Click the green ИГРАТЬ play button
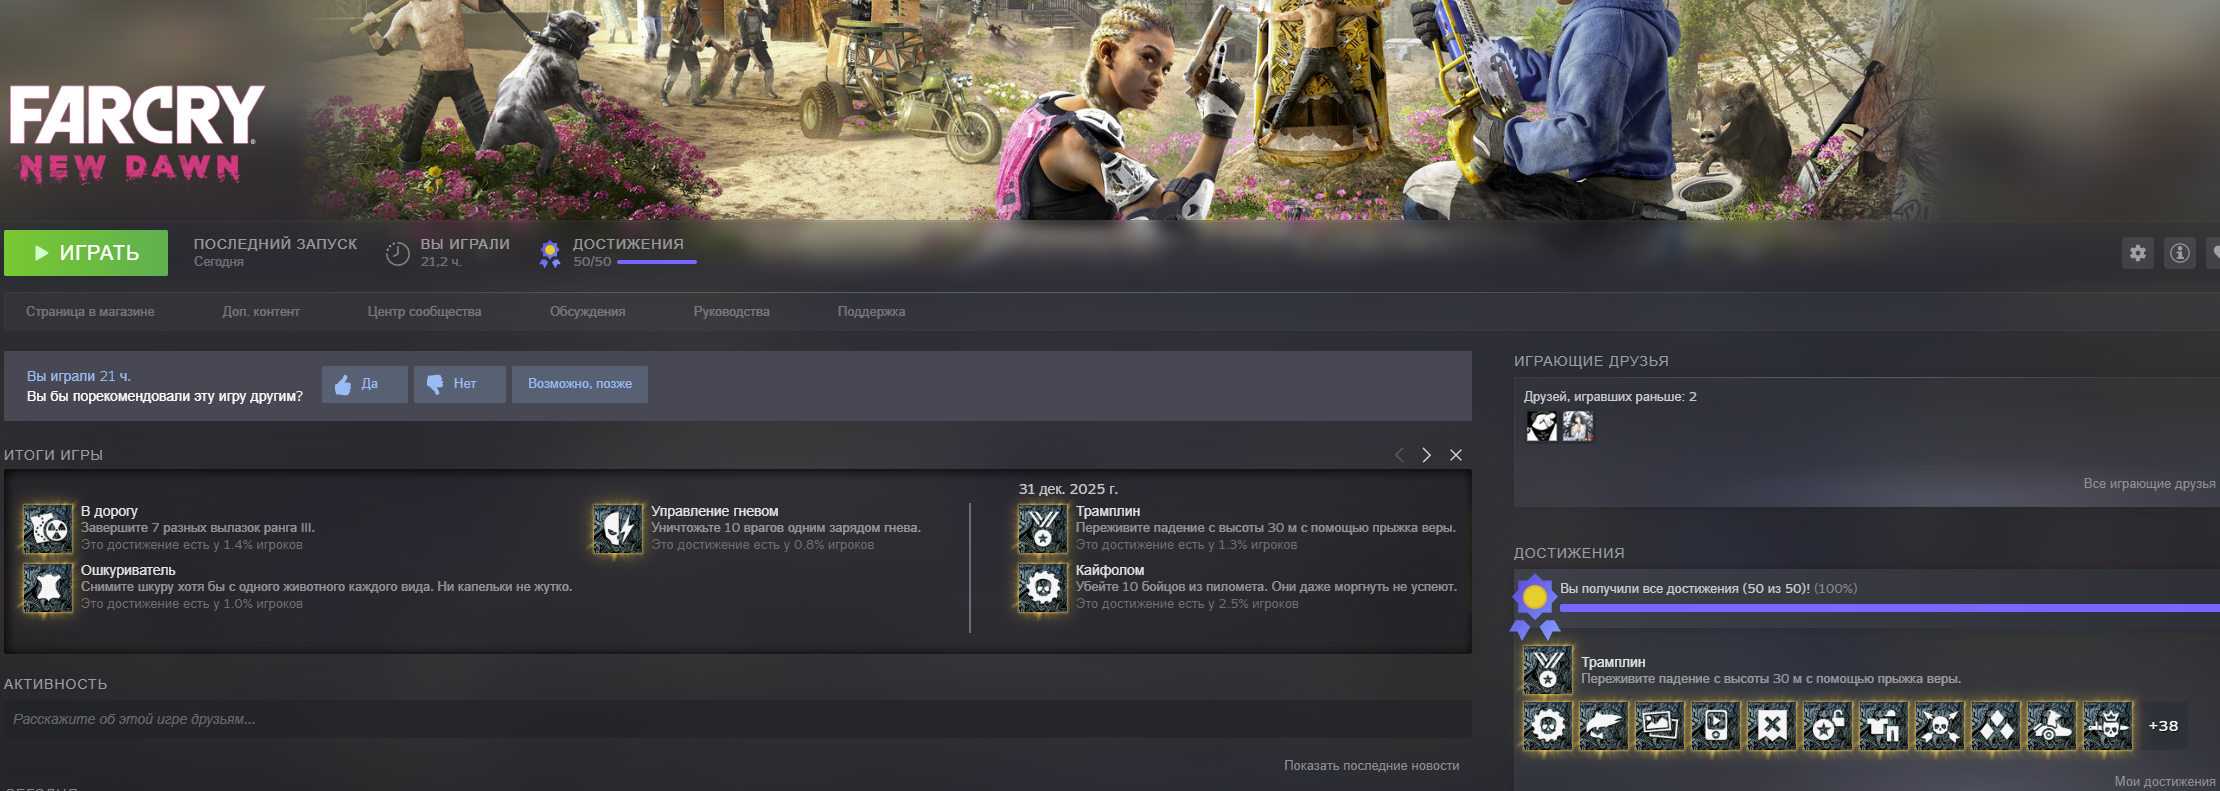Image resolution: width=2220 pixels, height=791 pixels. pyautogui.click(x=86, y=253)
